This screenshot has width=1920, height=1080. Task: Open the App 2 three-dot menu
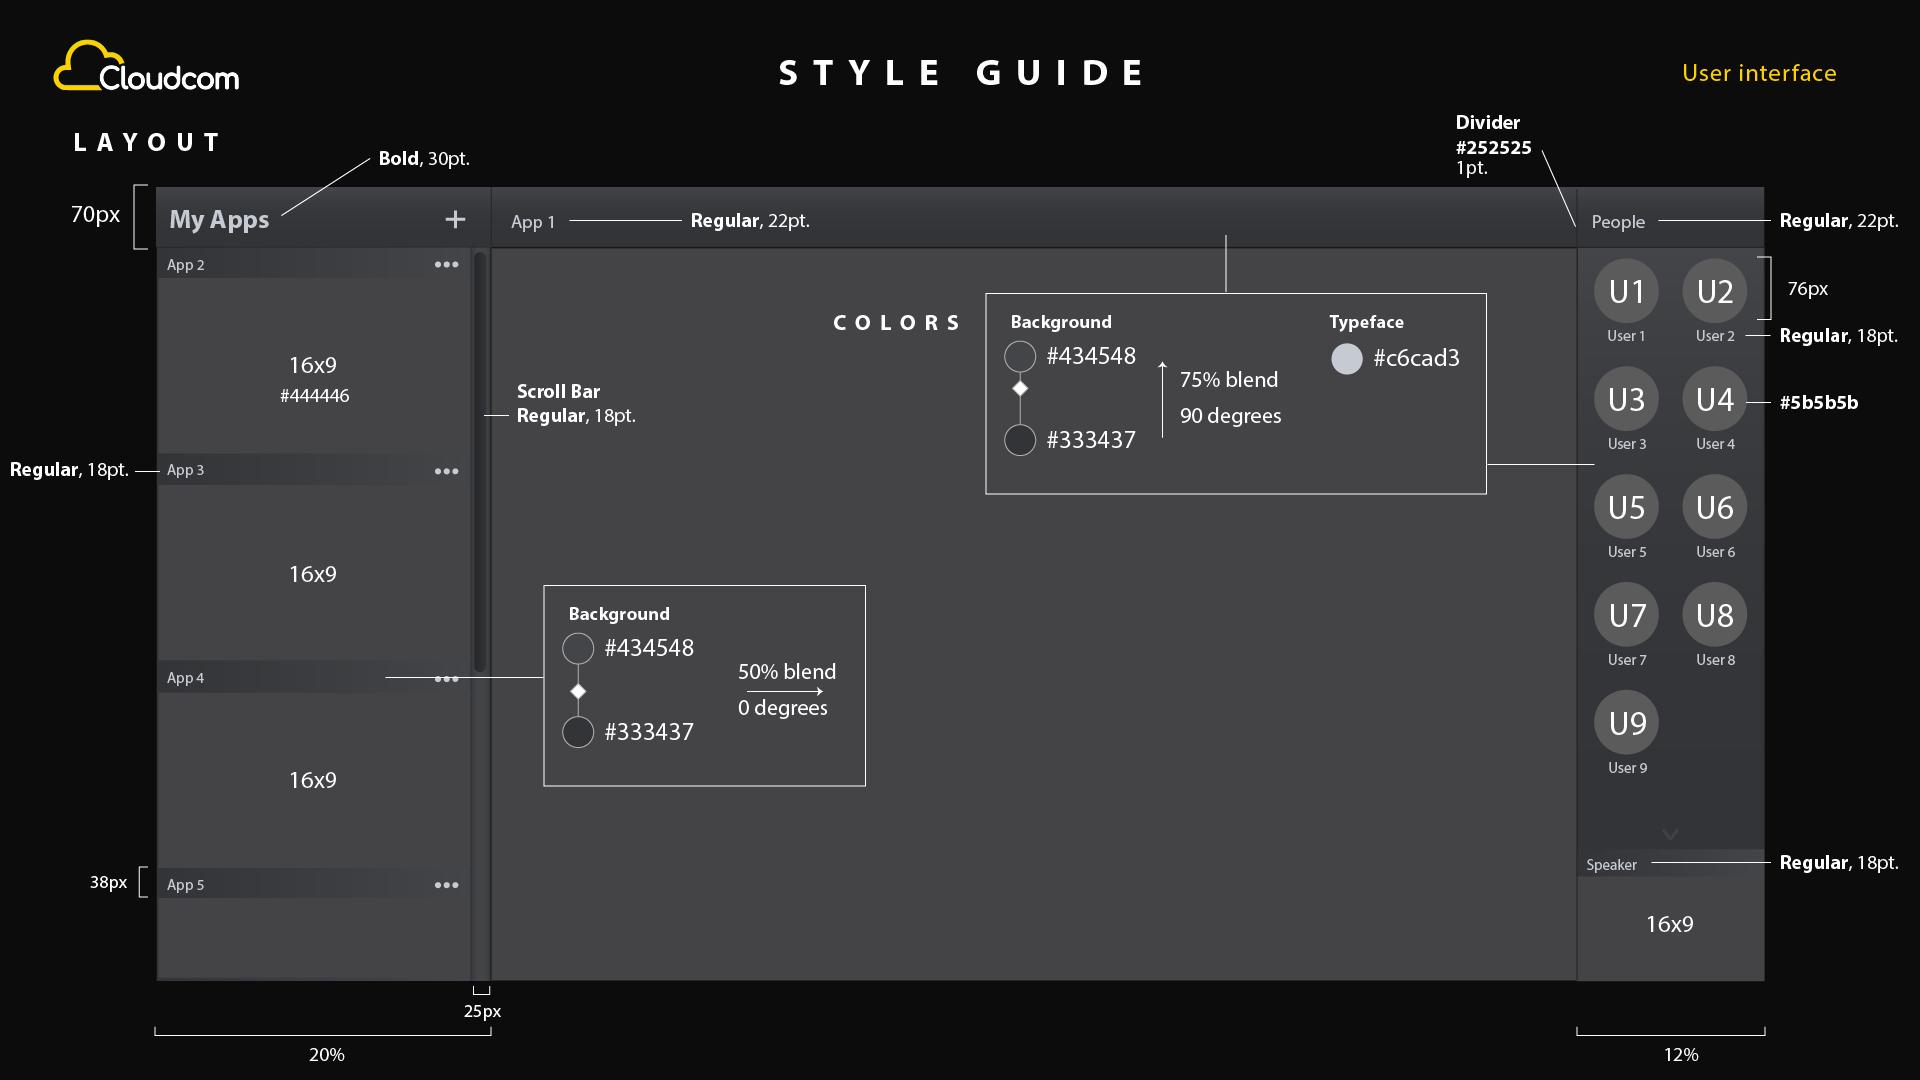(x=446, y=265)
